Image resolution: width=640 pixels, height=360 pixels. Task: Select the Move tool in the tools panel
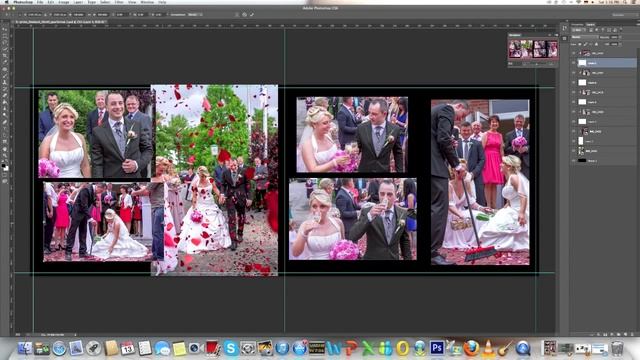point(5,29)
